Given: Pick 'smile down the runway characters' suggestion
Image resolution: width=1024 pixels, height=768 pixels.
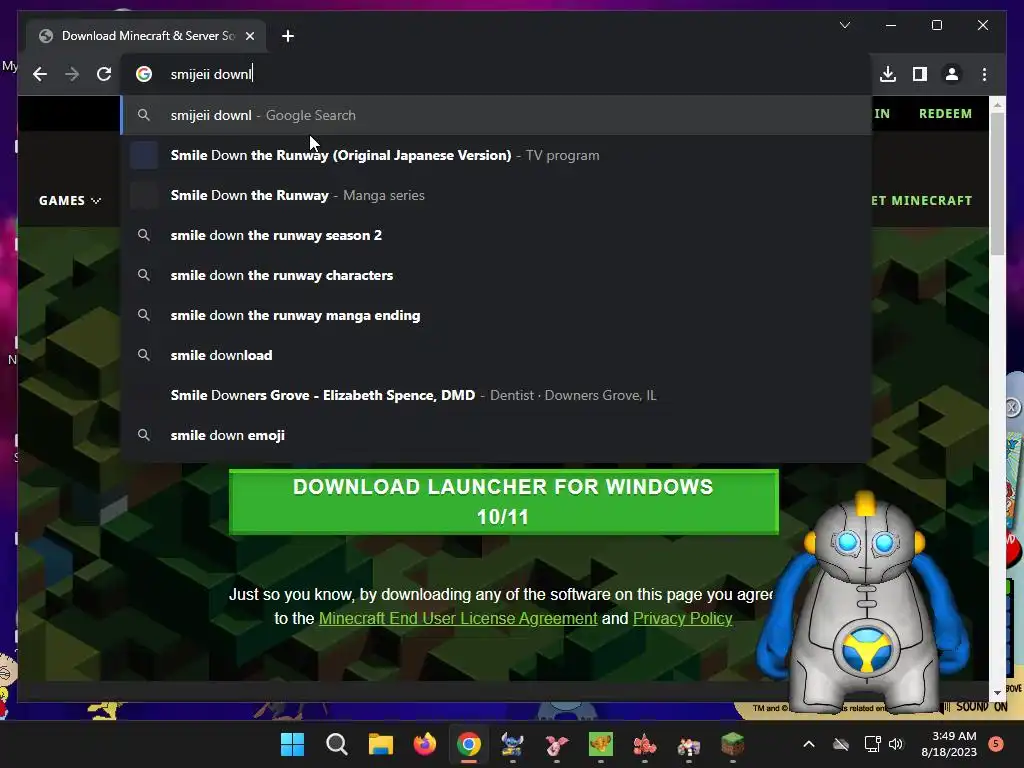Looking at the screenshot, I should (496, 276).
